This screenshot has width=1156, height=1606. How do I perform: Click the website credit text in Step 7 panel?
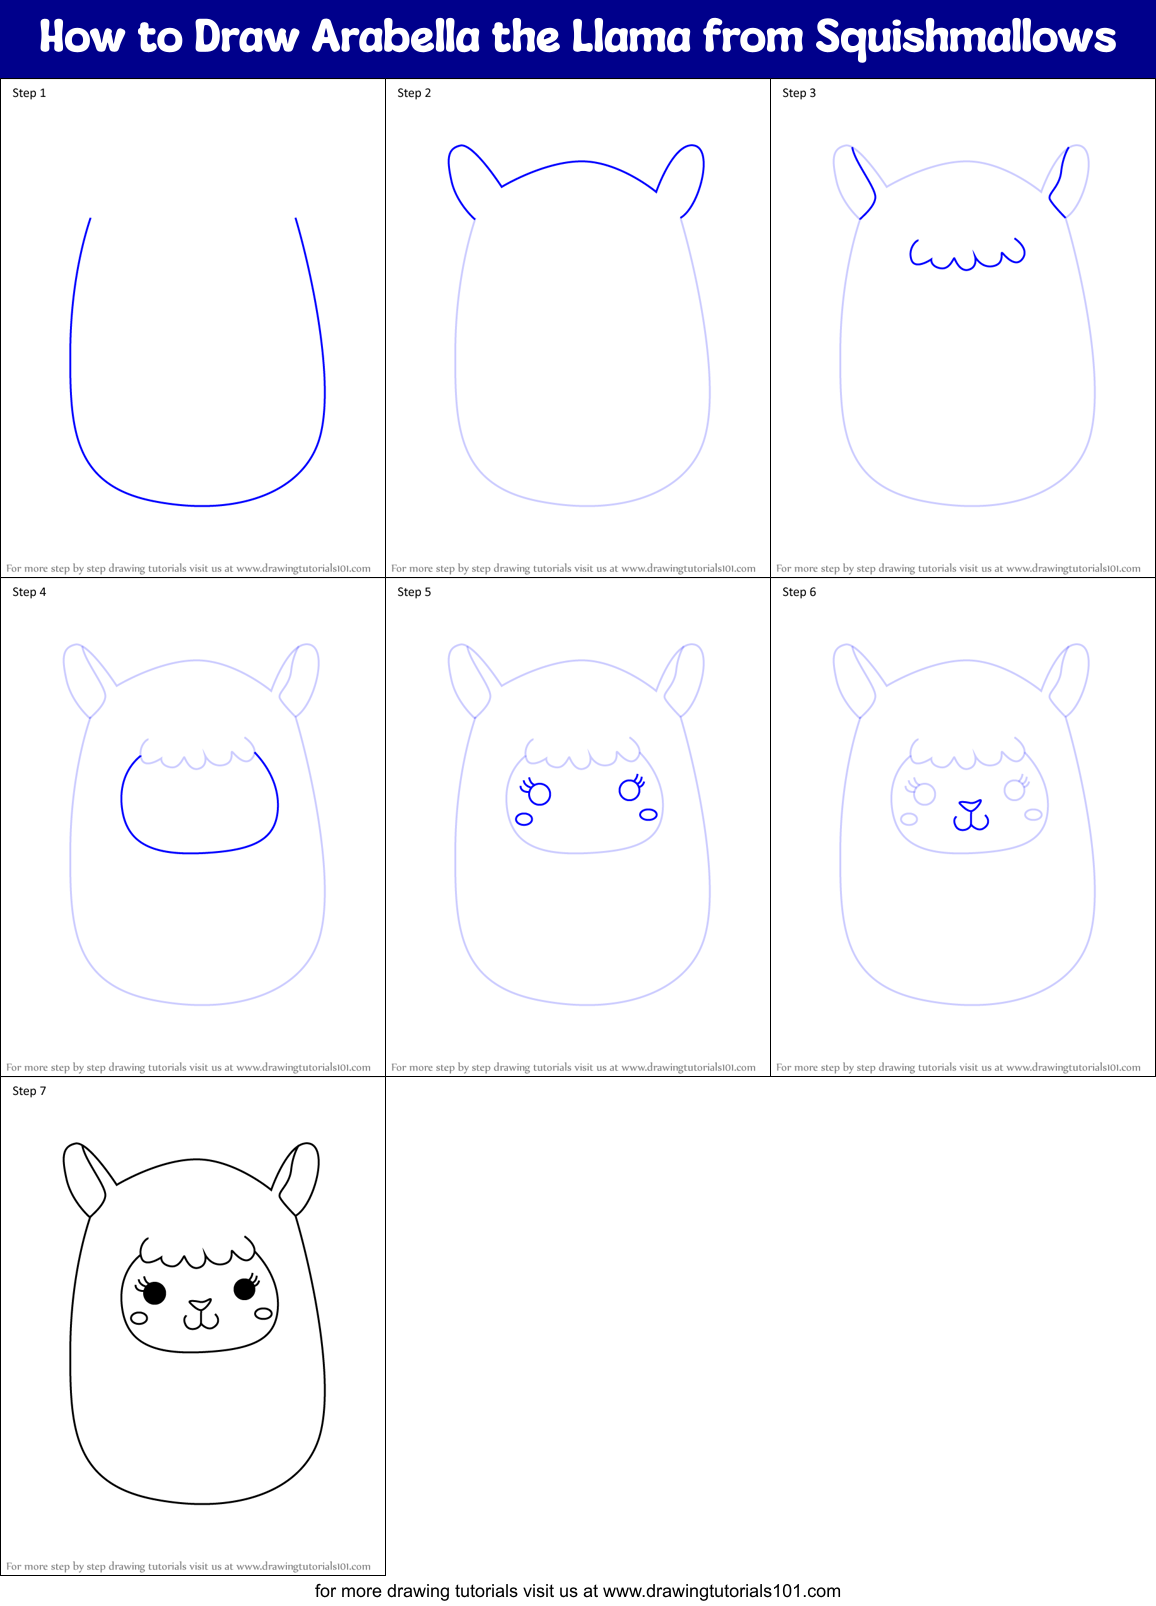coord(188,1566)
